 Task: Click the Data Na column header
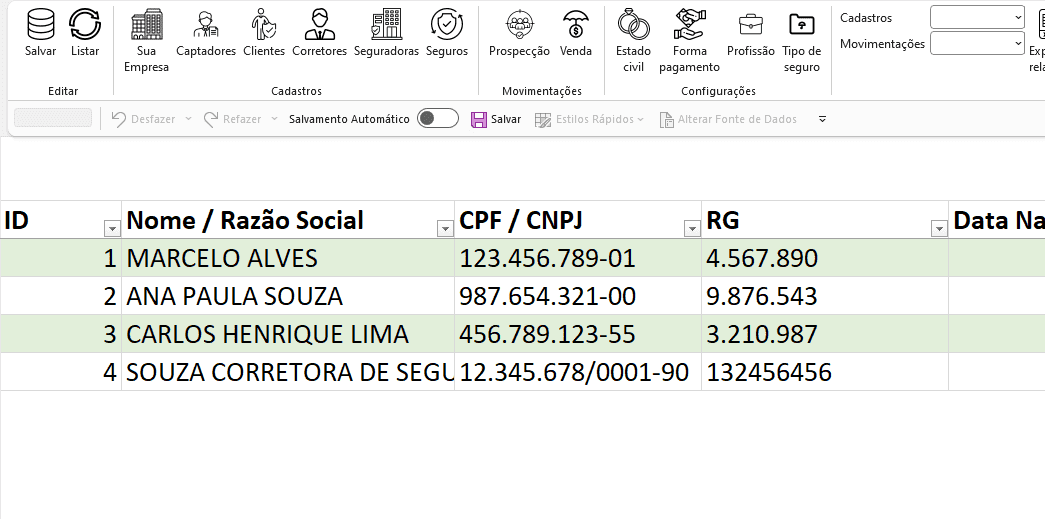click(x=997, y=220)
